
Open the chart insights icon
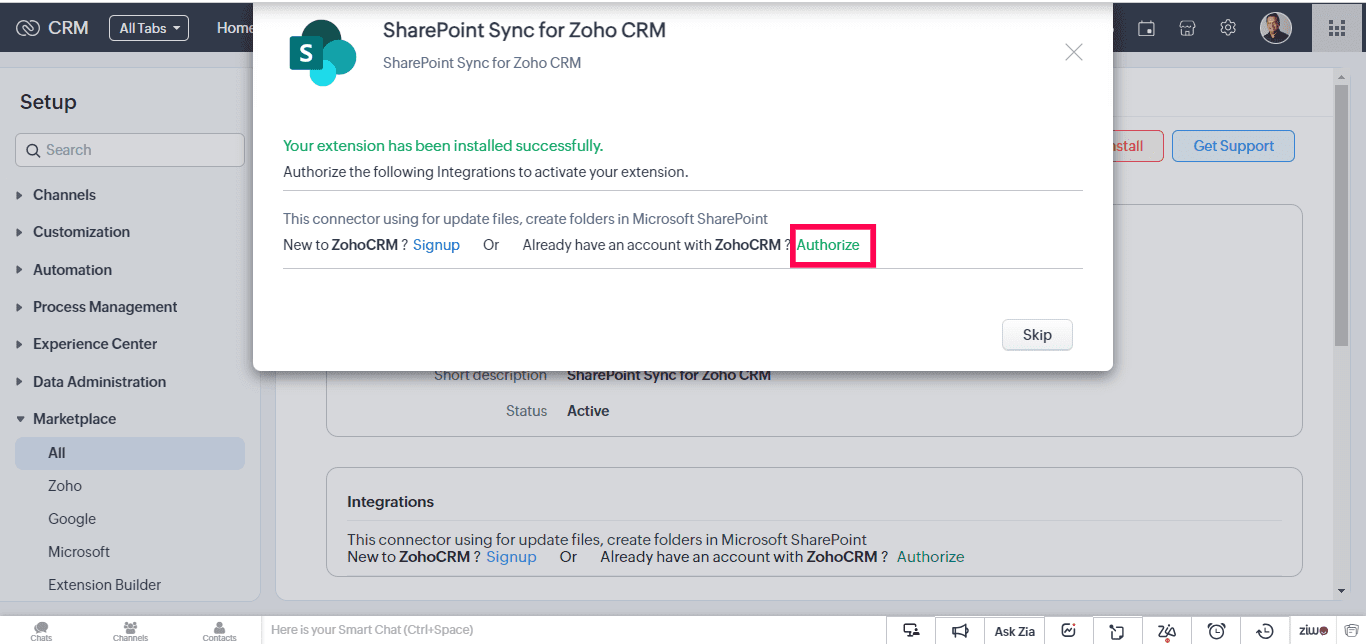1069,630
